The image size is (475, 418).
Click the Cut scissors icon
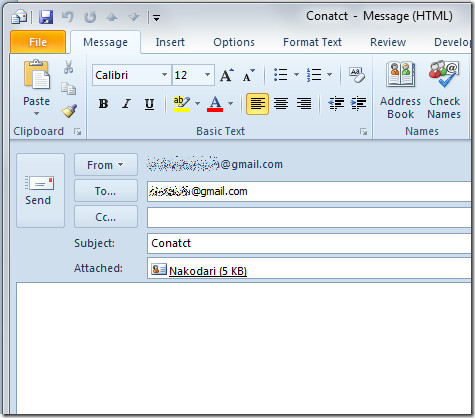tap(68, 67)
